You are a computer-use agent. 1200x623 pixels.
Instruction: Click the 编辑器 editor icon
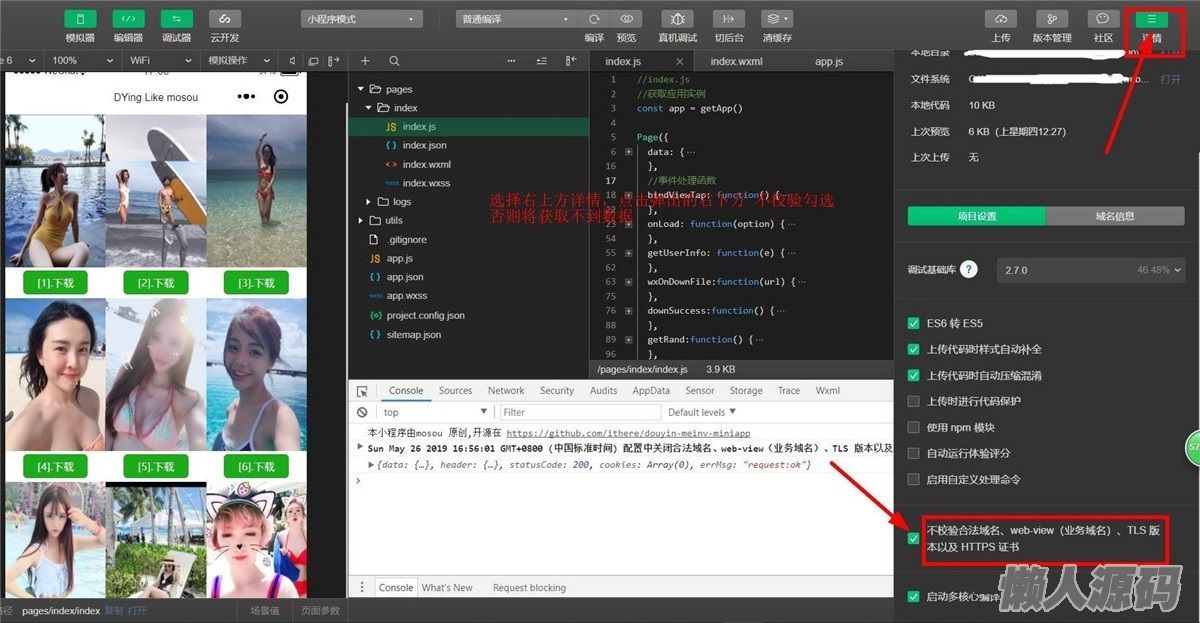(128, 19)
